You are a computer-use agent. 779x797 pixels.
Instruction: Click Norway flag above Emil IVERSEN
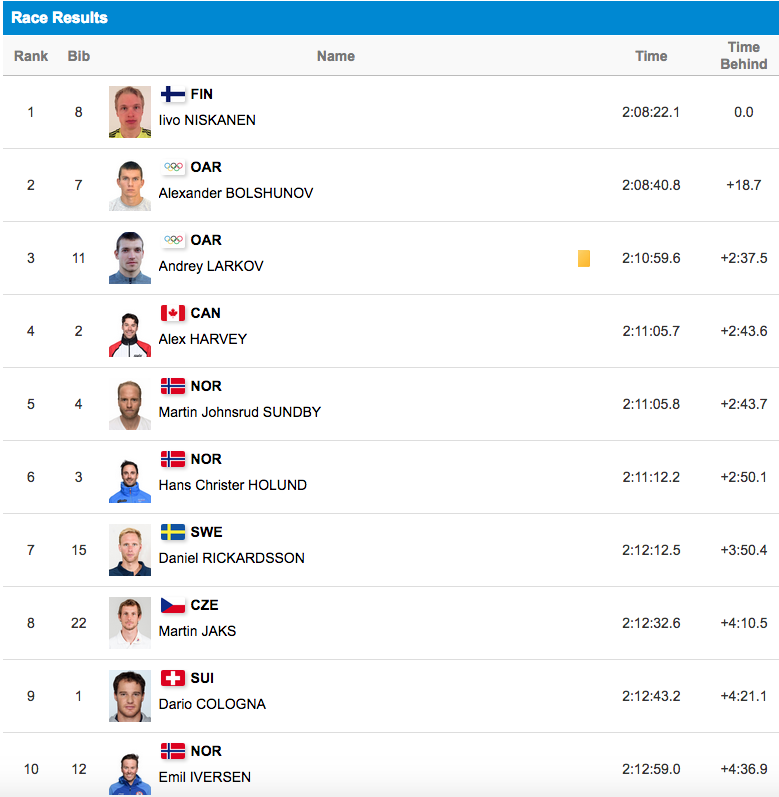pos(173,751)
